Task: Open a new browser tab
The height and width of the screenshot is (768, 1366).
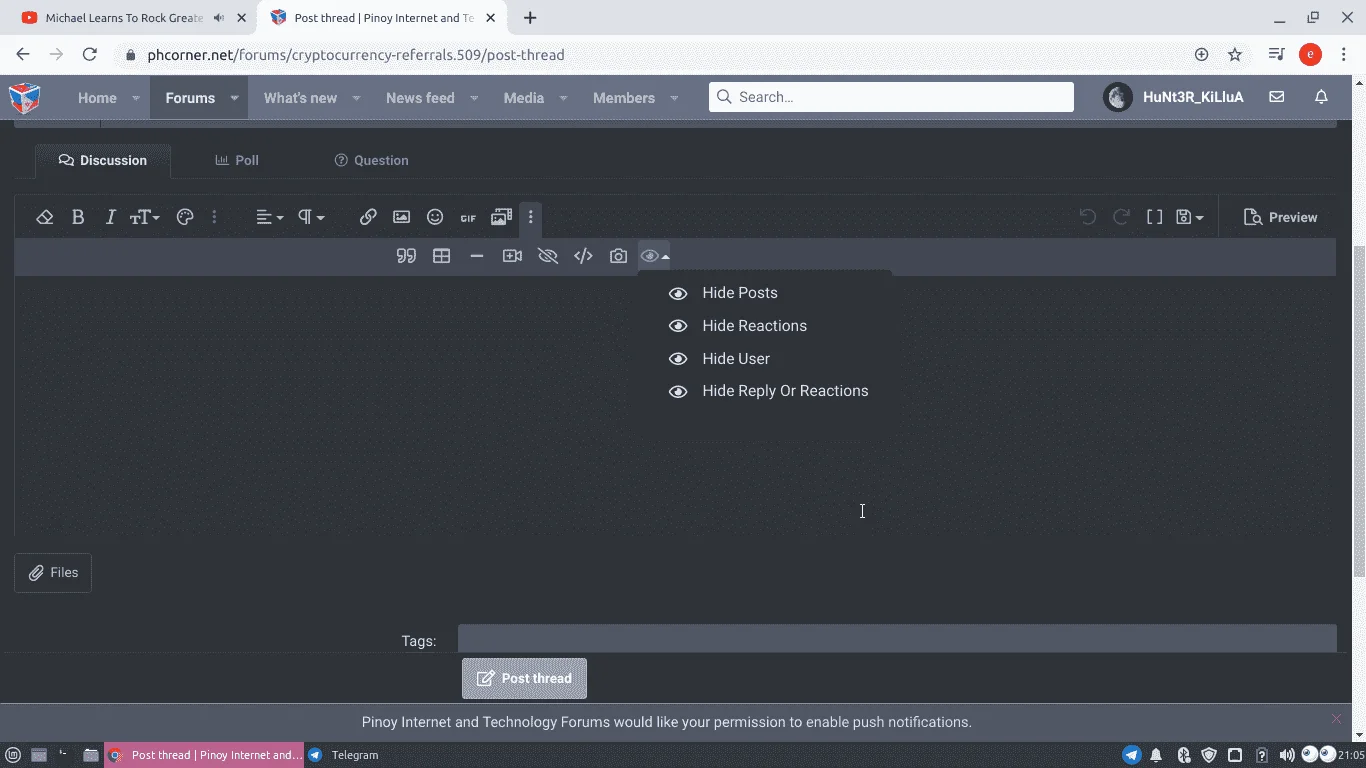Action: [530, 18]
